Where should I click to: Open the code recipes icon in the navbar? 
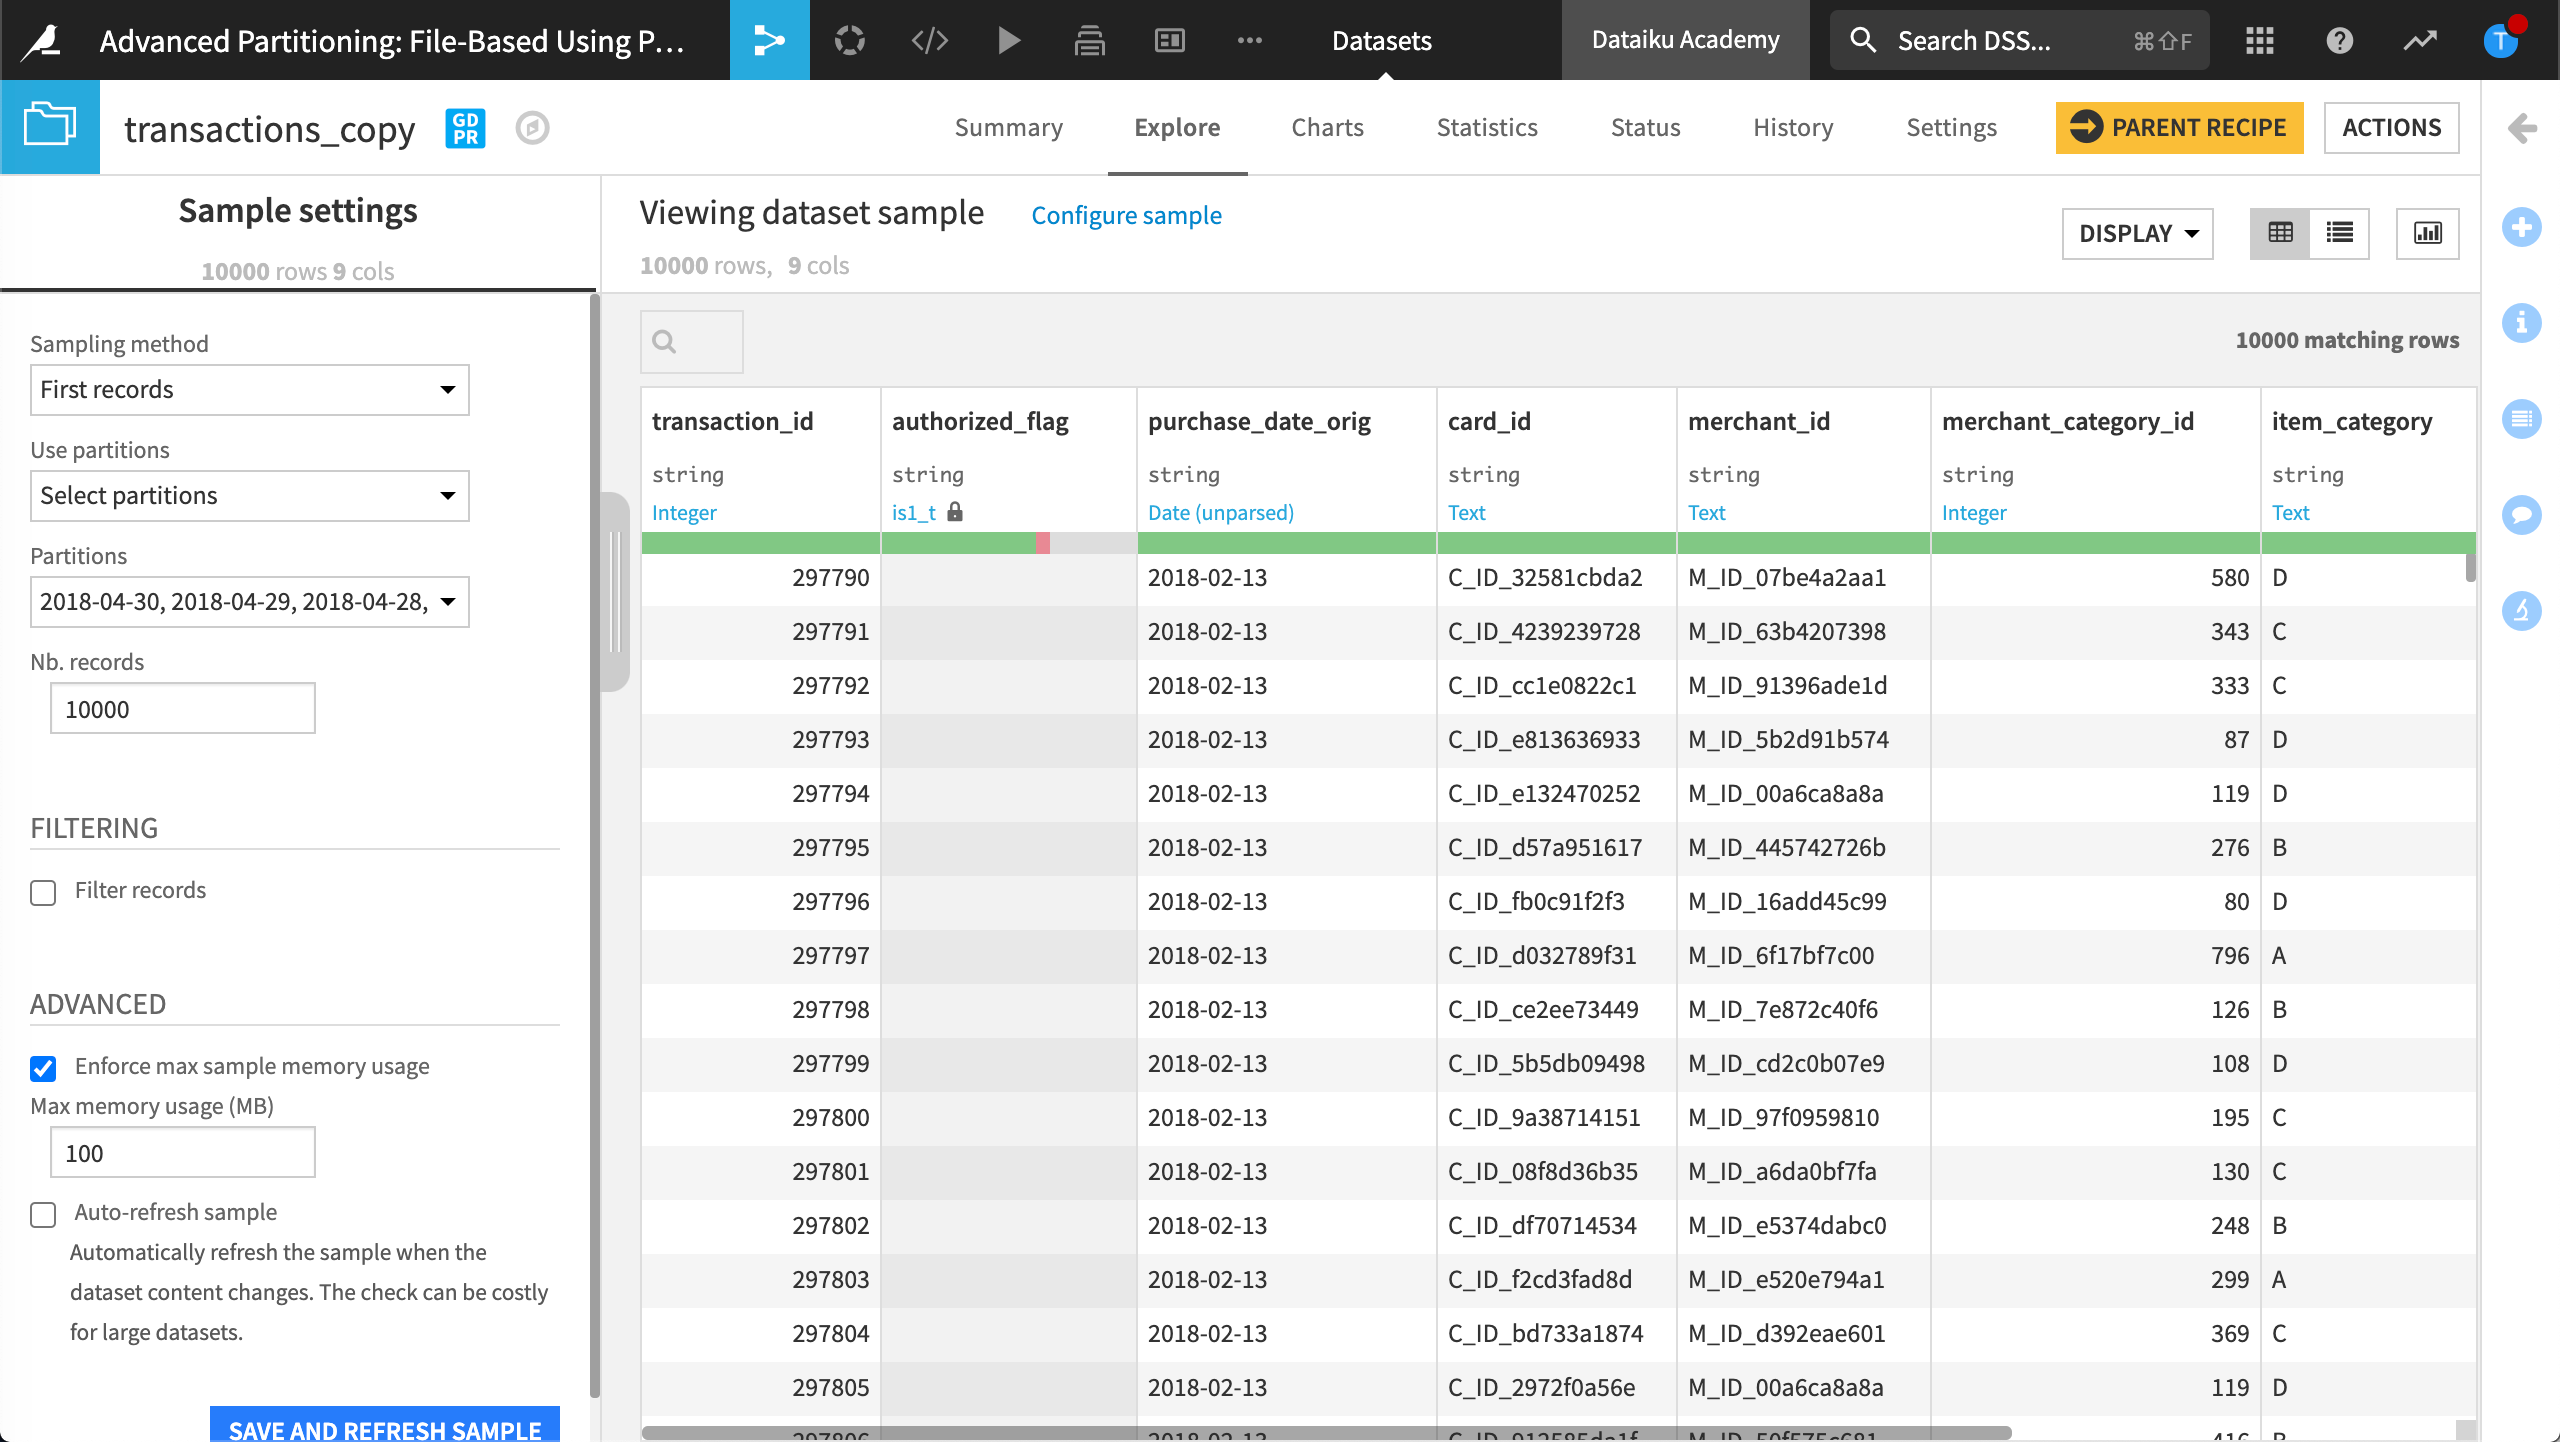click(928, 40)
